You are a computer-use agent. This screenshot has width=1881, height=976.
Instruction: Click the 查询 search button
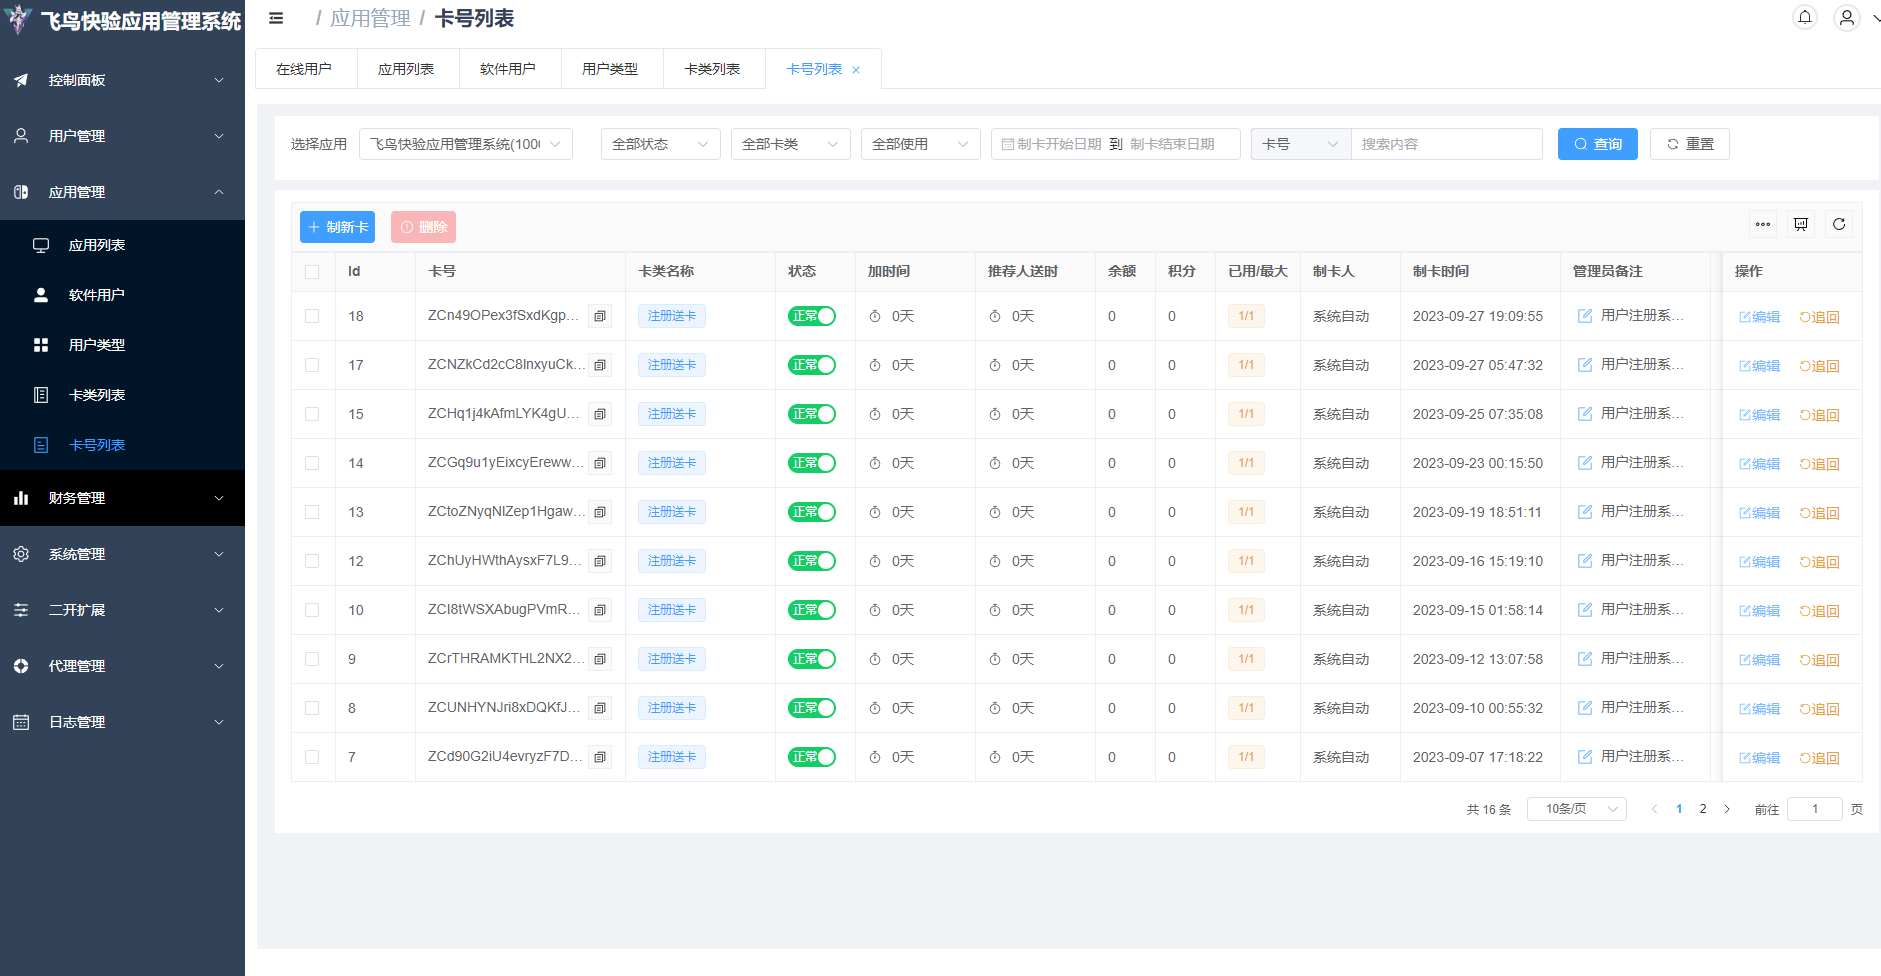[1597, 144]
